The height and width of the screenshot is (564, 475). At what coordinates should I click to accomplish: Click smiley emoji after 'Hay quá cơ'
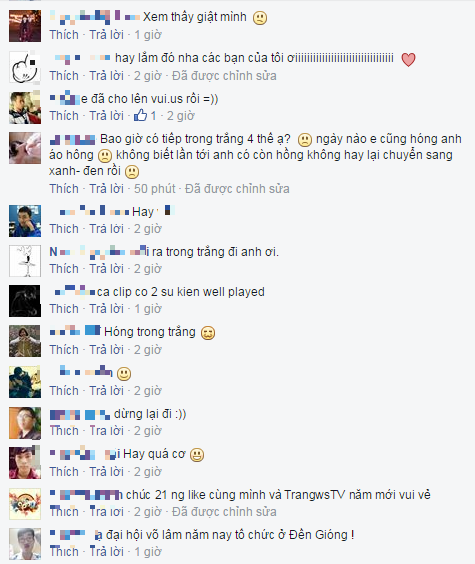point(197,455)
